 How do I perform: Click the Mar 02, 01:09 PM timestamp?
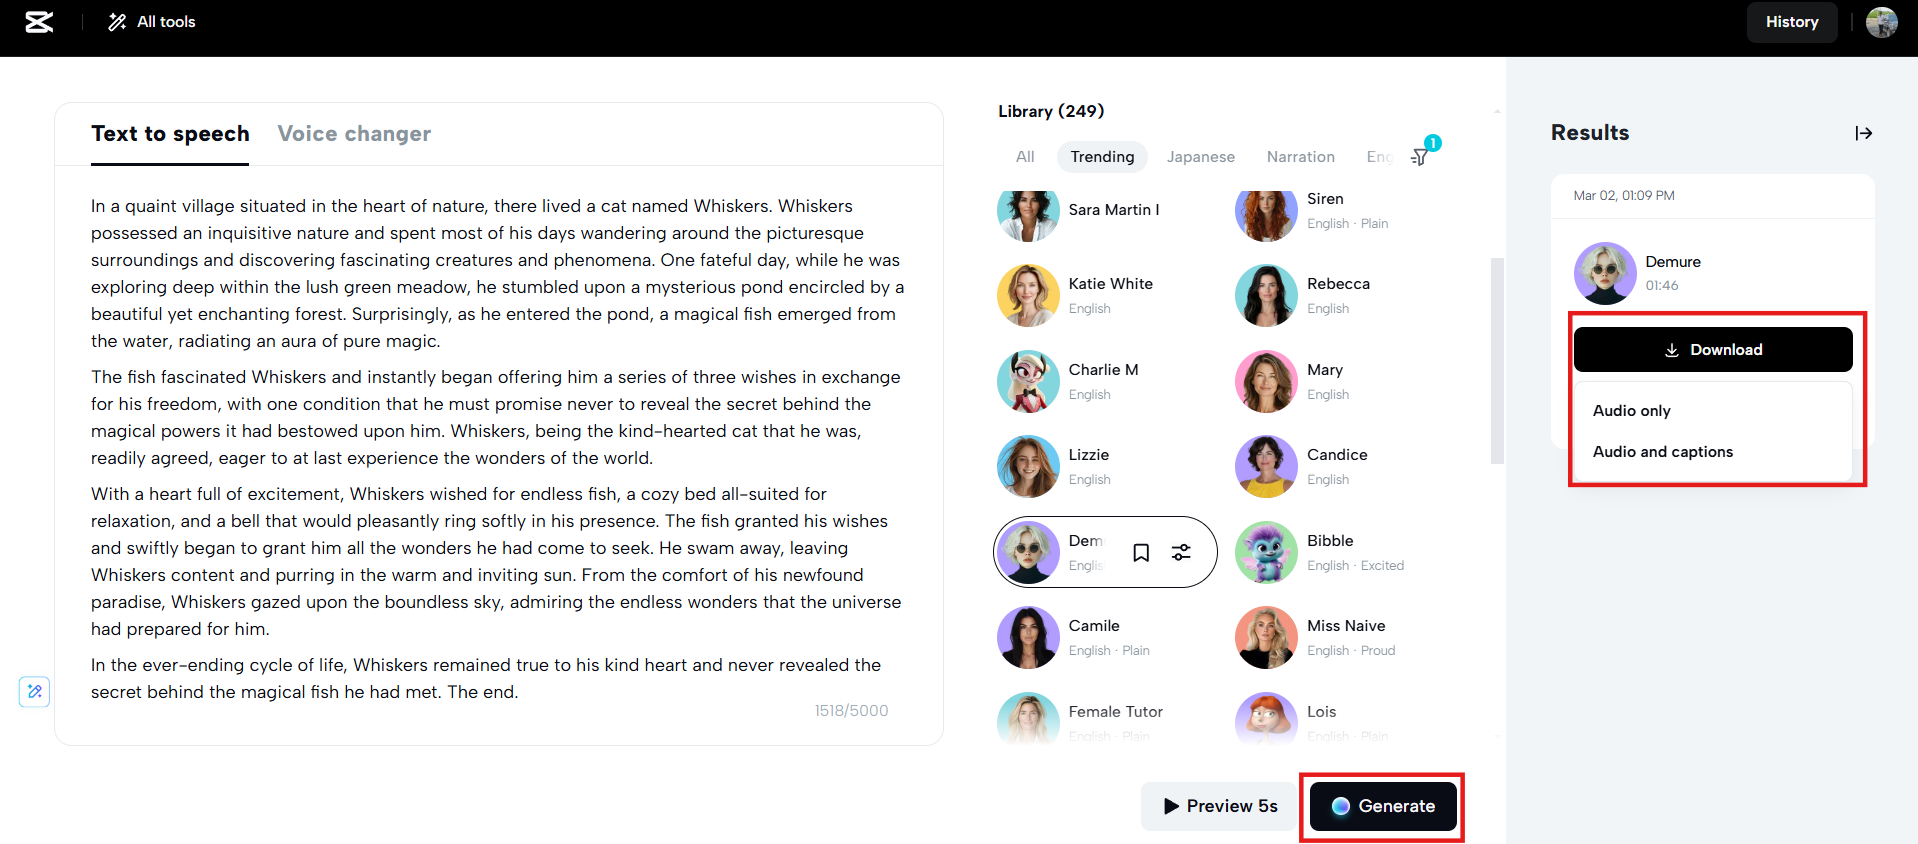[1624, 196]
